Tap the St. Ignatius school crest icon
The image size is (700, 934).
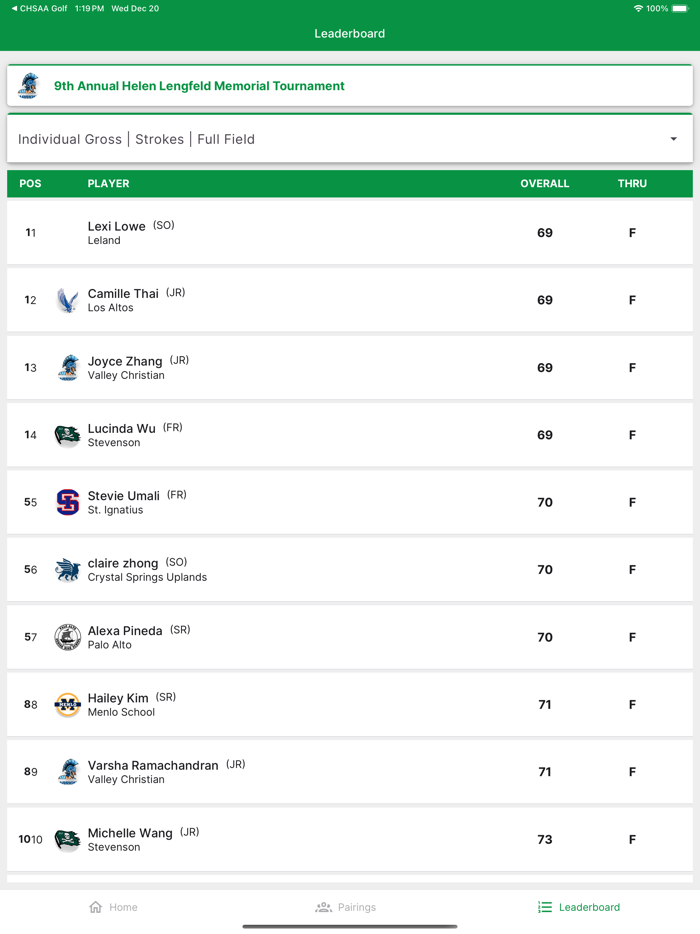click(x=67, y=502)
